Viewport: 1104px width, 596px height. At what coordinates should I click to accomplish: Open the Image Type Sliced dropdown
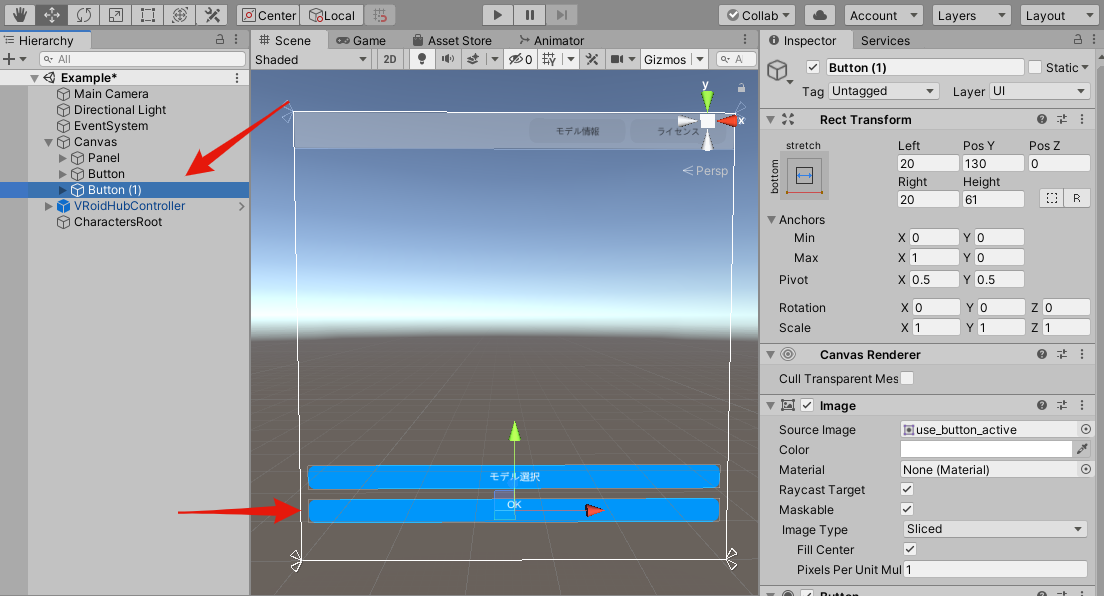(994, 529)
